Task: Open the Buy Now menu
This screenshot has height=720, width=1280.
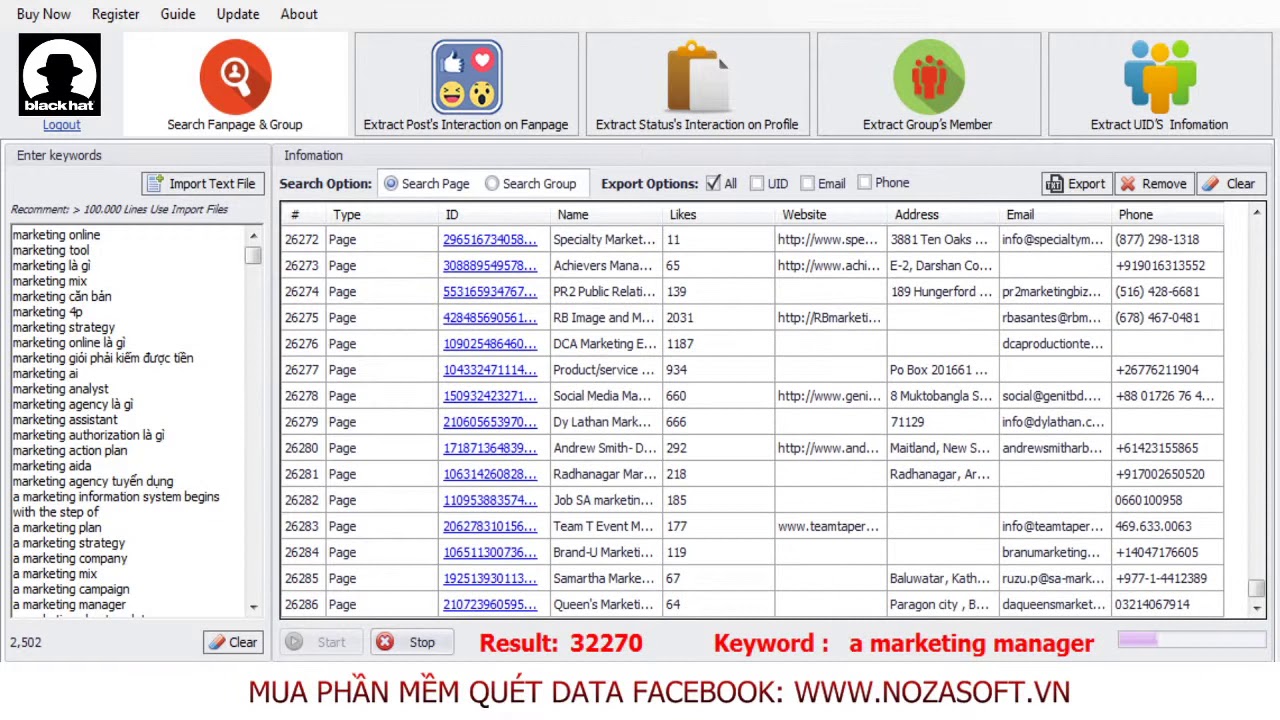Action: 44,14
